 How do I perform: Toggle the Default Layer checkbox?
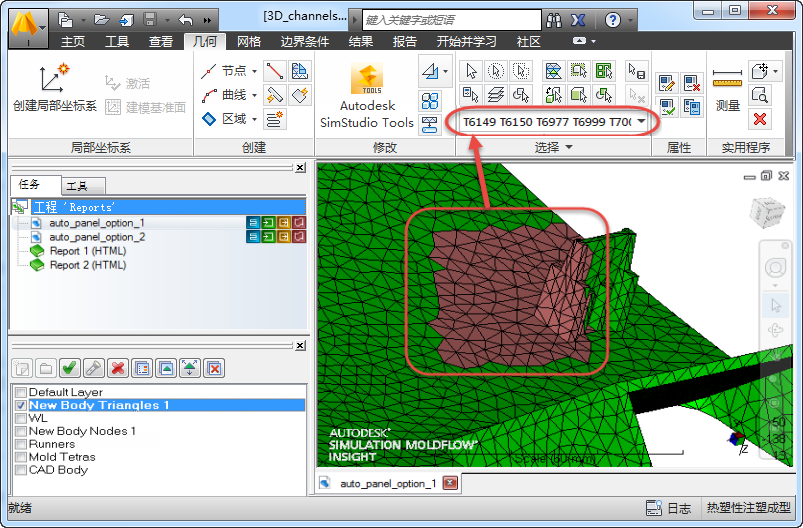20,392
